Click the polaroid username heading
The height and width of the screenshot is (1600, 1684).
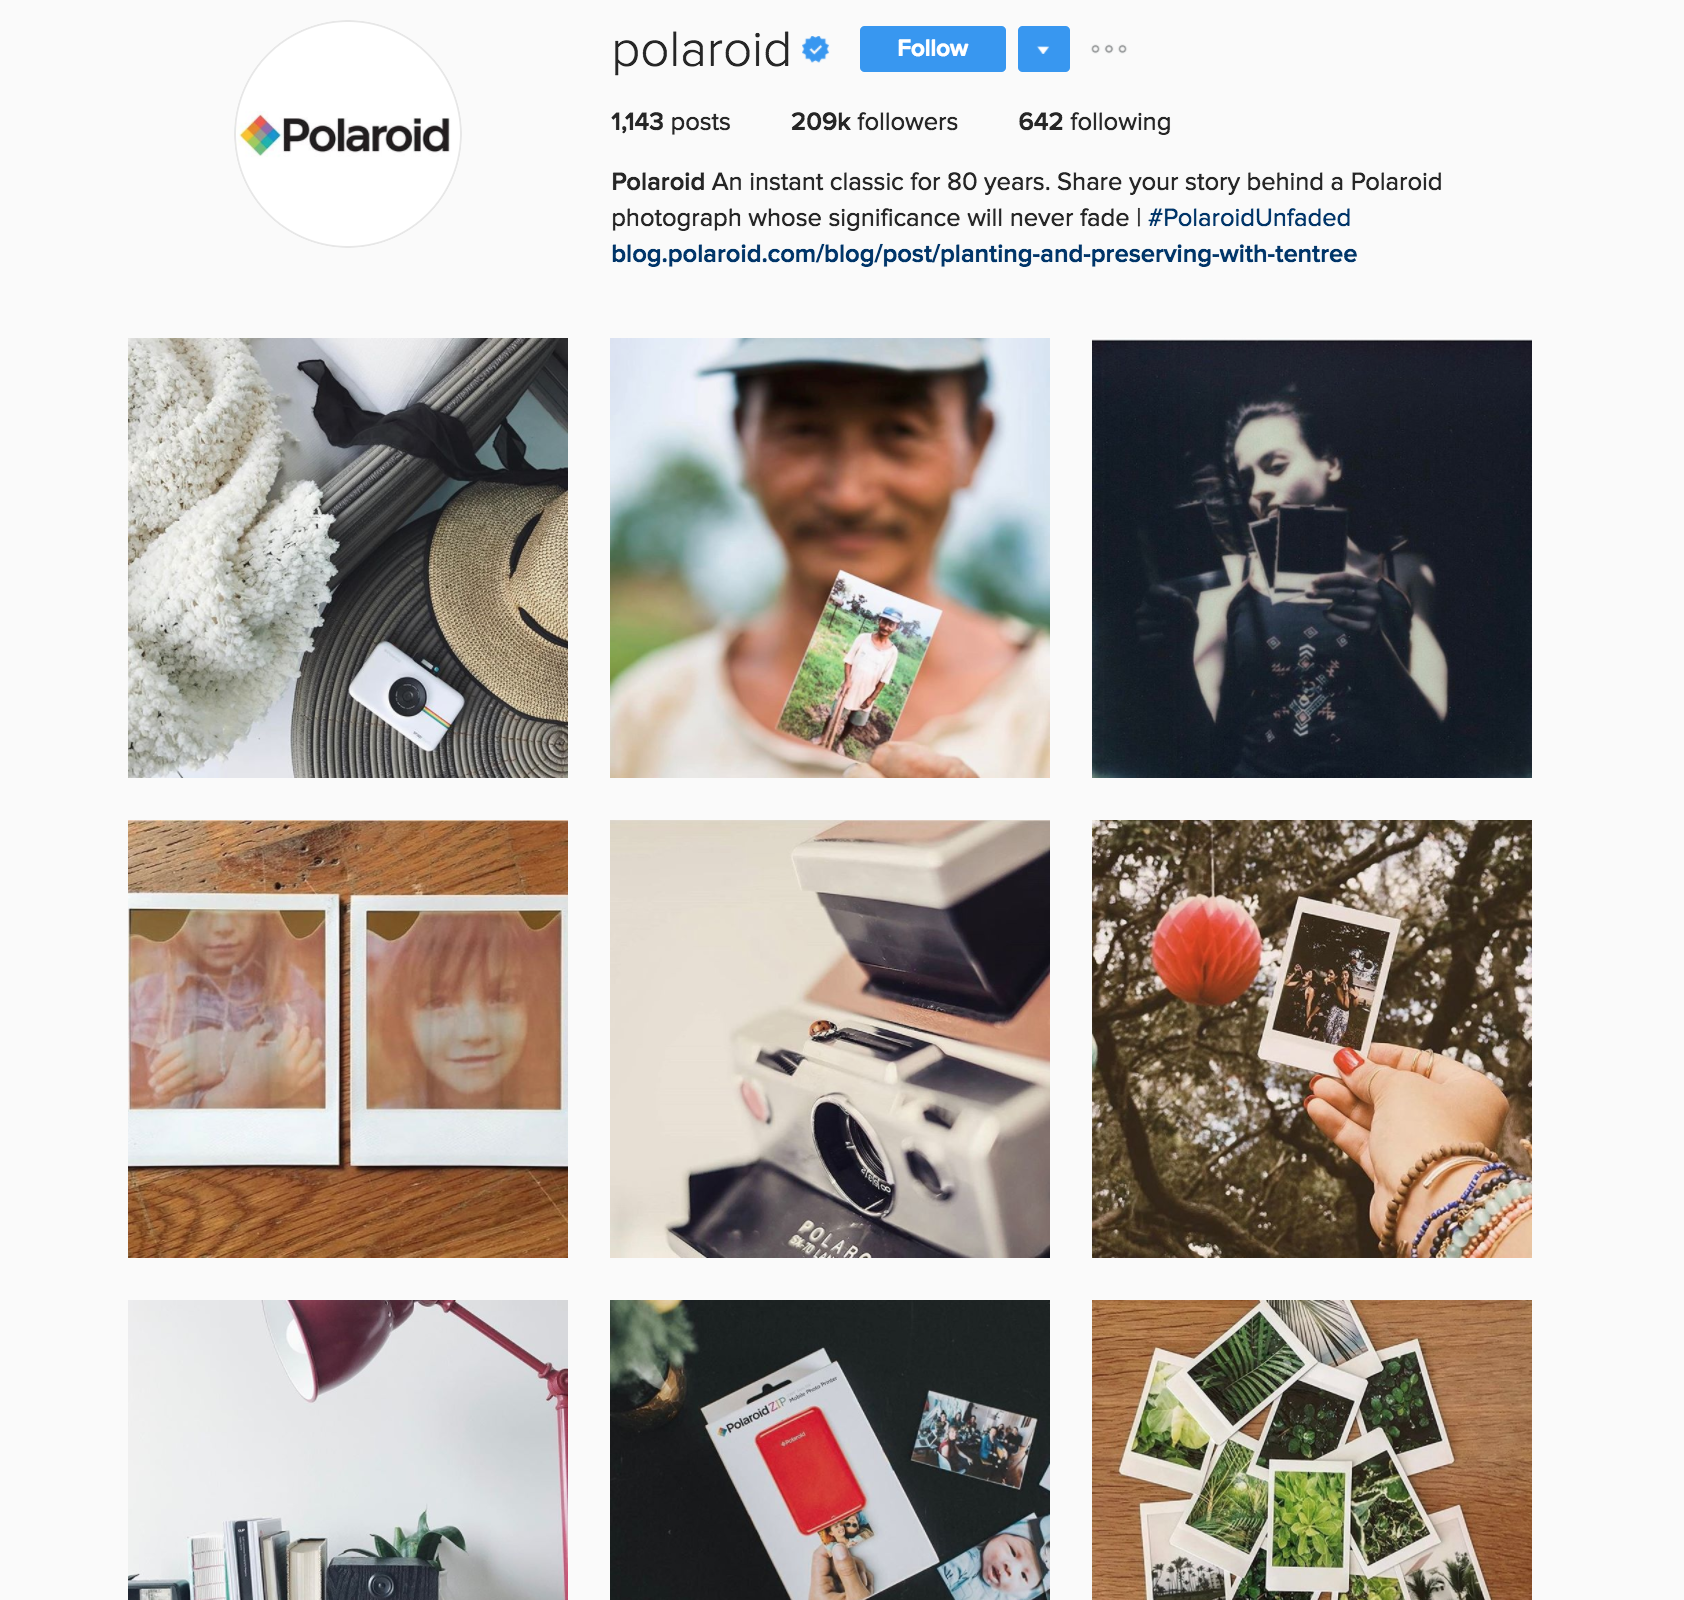701,50
